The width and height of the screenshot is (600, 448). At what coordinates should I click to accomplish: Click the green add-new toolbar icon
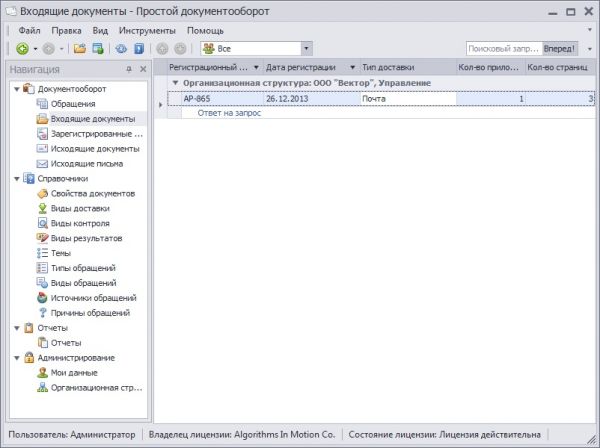(x=22, y=48)
